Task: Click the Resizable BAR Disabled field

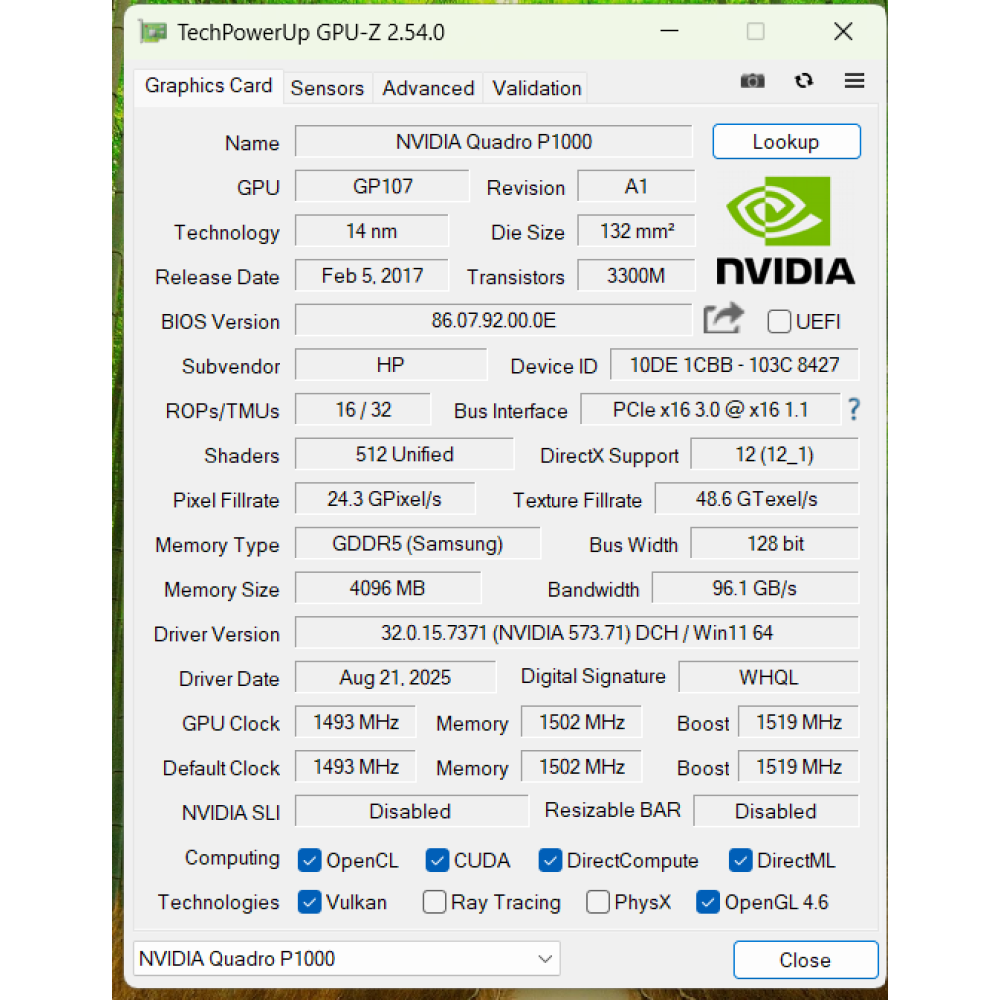Action: (x=776, y=811)
